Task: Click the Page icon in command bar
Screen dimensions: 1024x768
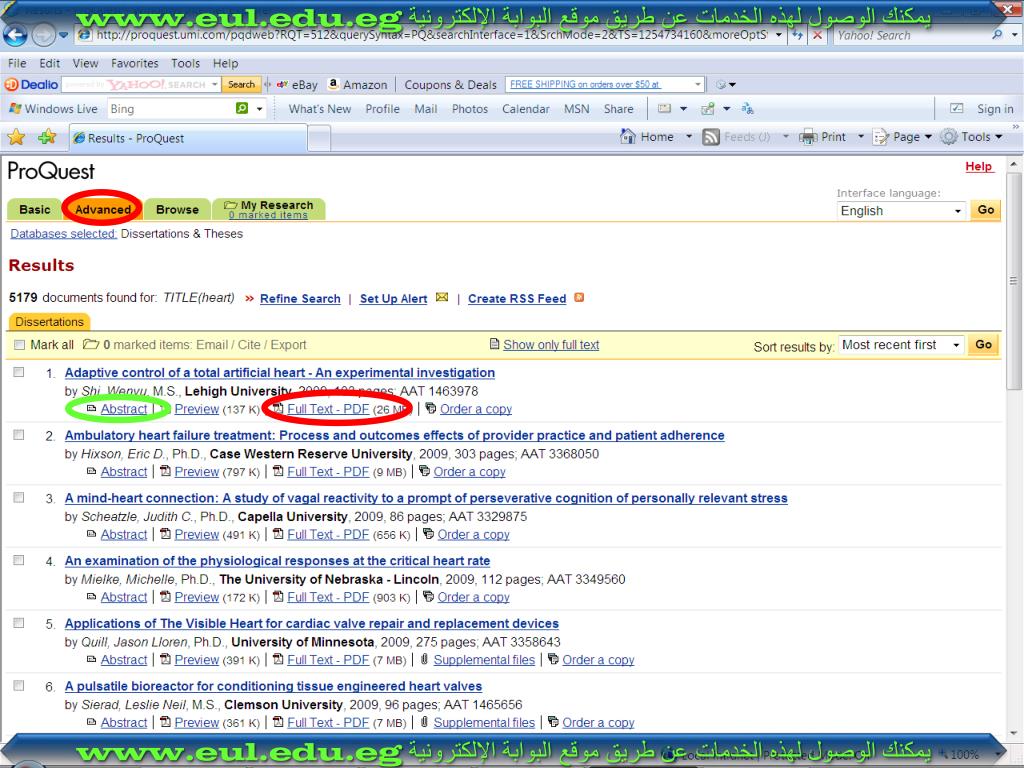Action: [881, 136]
